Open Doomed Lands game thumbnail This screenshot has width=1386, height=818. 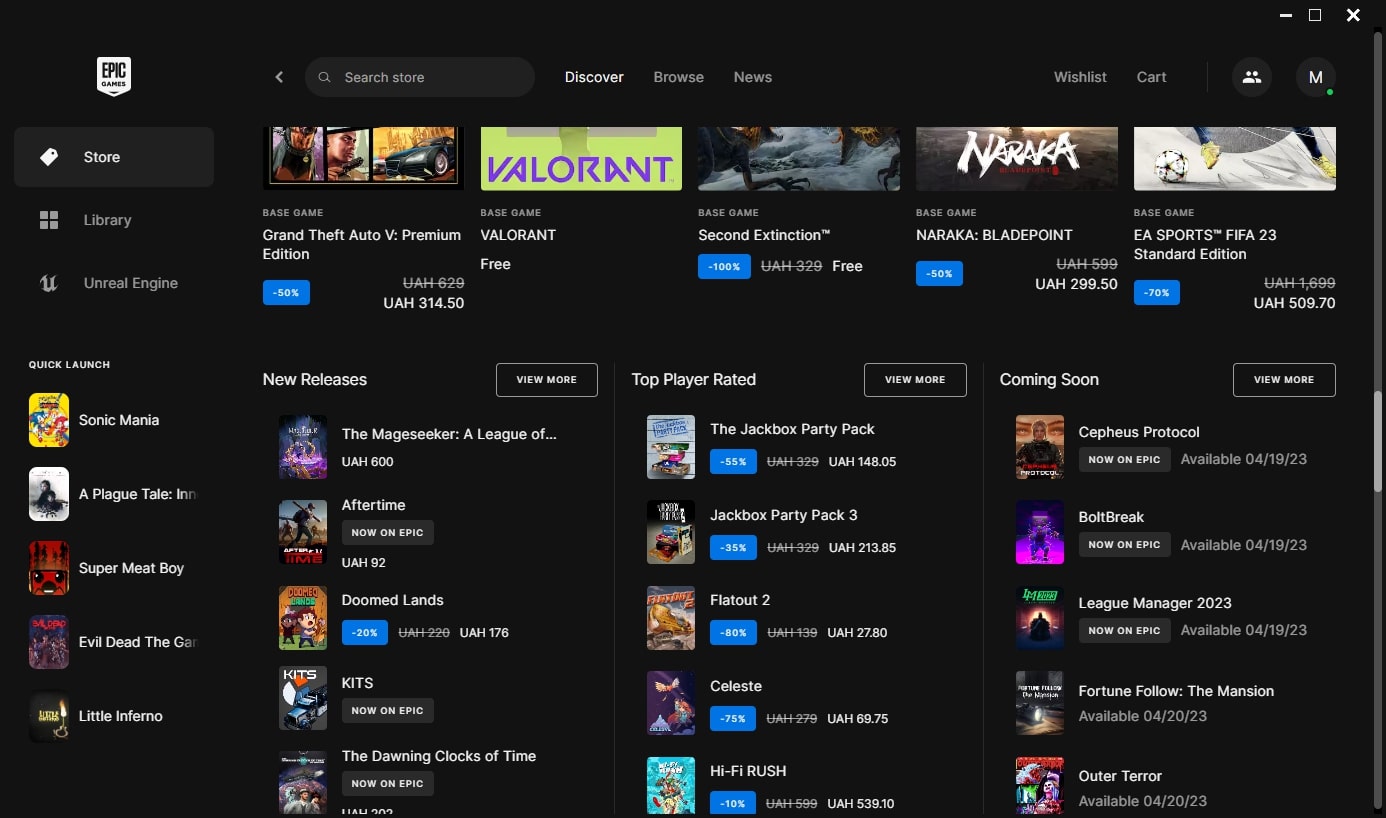303,618
